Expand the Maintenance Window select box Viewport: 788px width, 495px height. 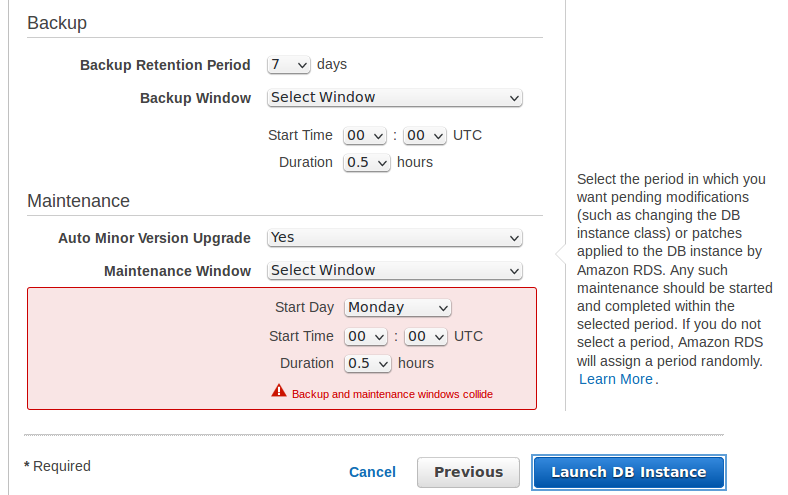395,270
